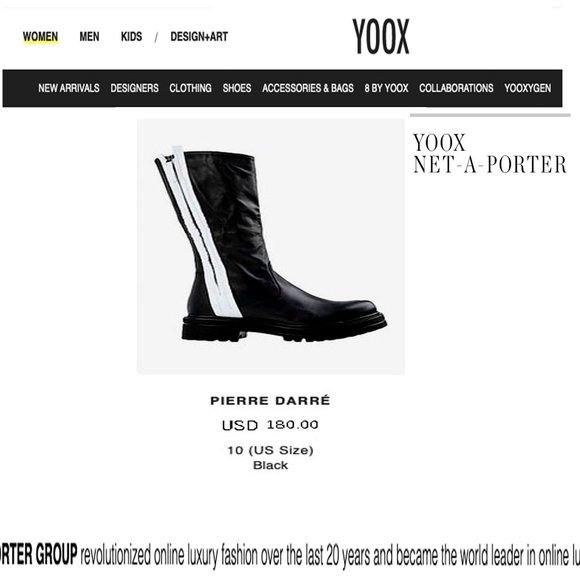Open NEW ARRIVALS menu

point(69,88)
